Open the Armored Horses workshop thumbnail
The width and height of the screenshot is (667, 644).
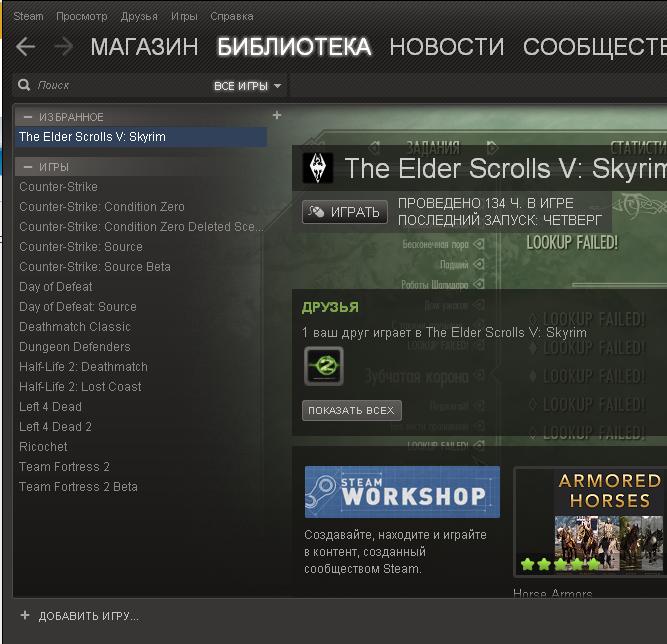[590, 522]
